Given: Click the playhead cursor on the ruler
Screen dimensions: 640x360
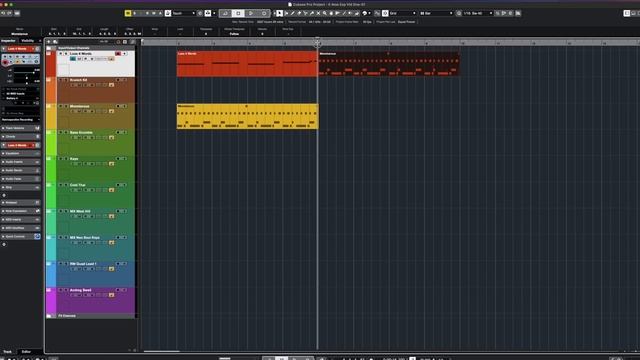Looking at the screenshot, I should point(318,42).
